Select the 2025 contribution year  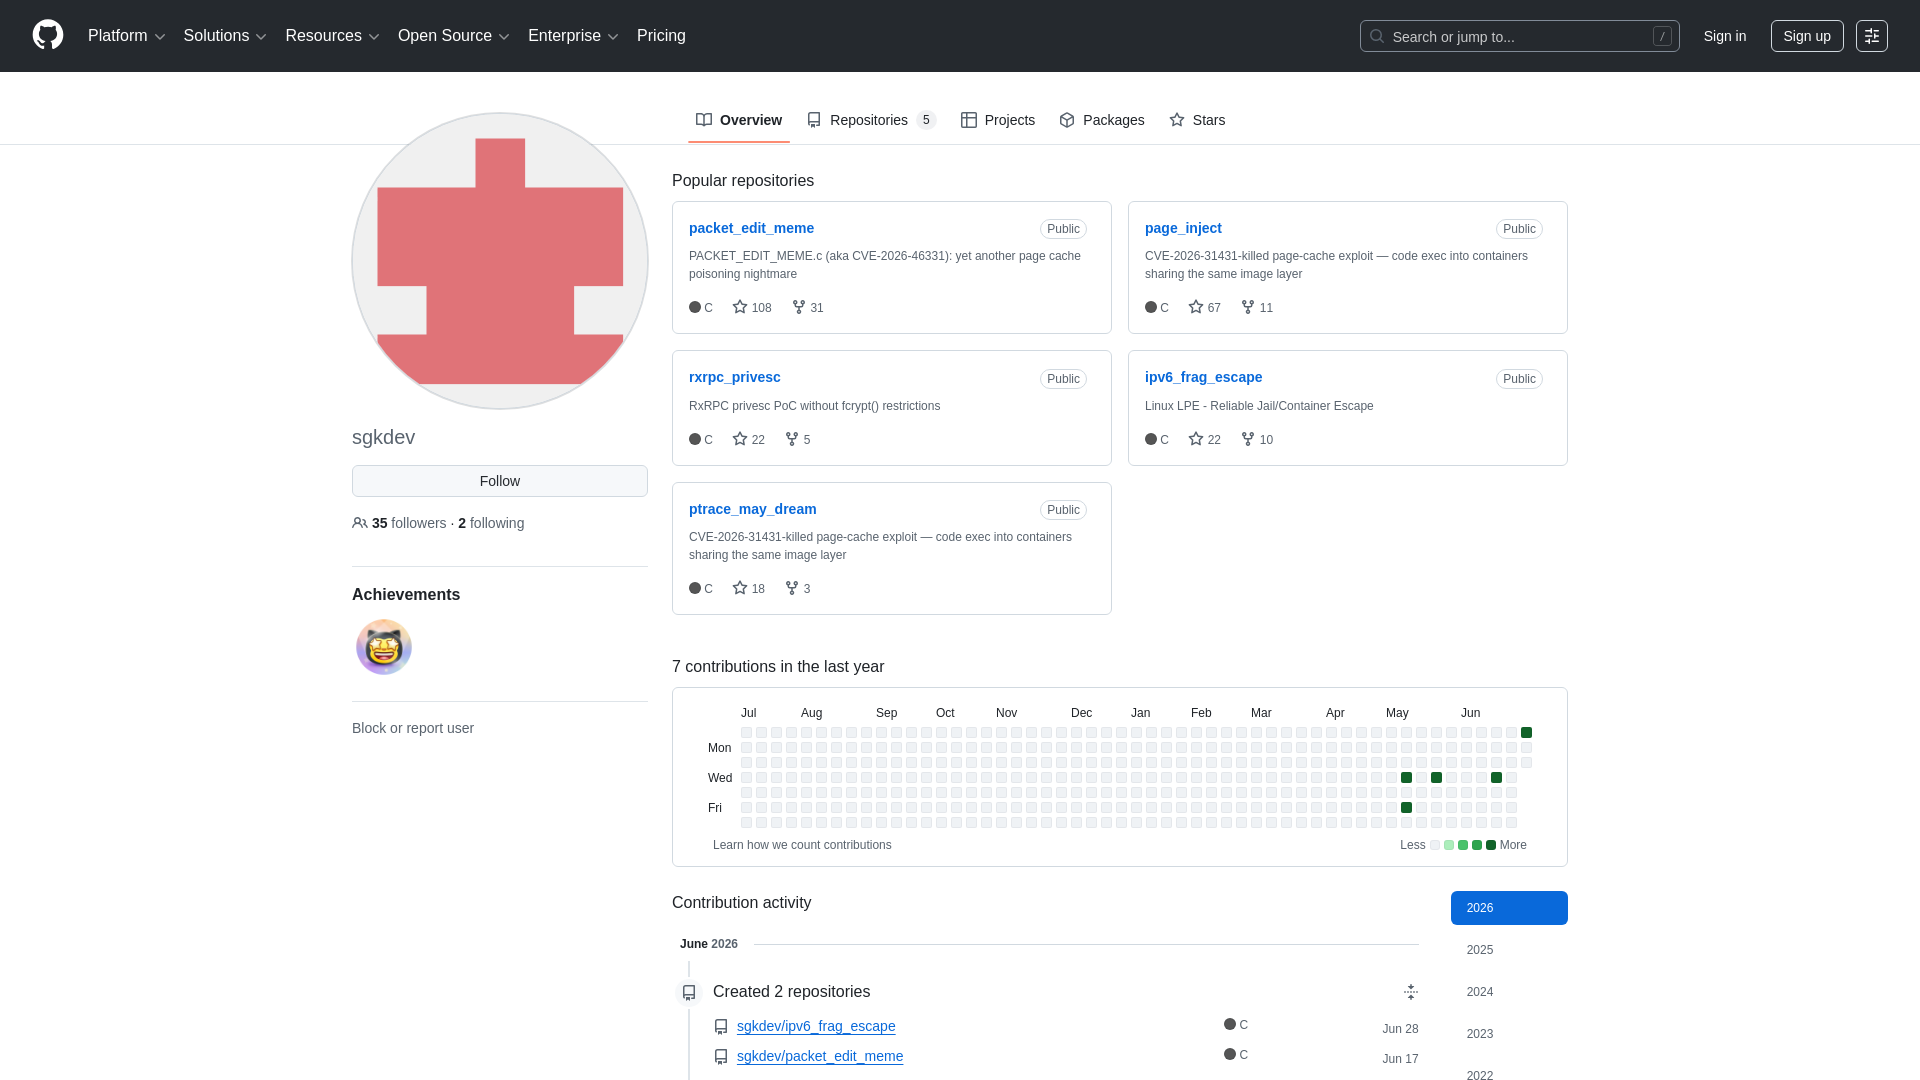1509,950
